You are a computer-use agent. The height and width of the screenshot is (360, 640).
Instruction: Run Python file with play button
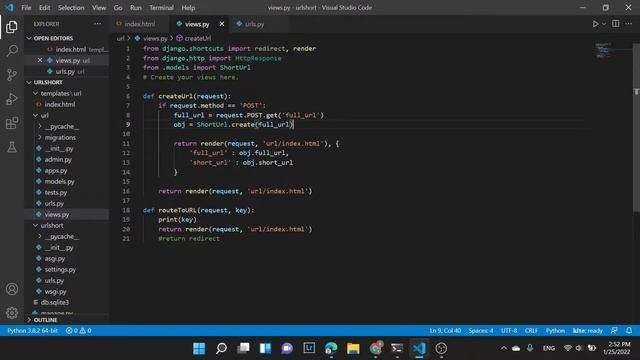(x=595, y=24)
